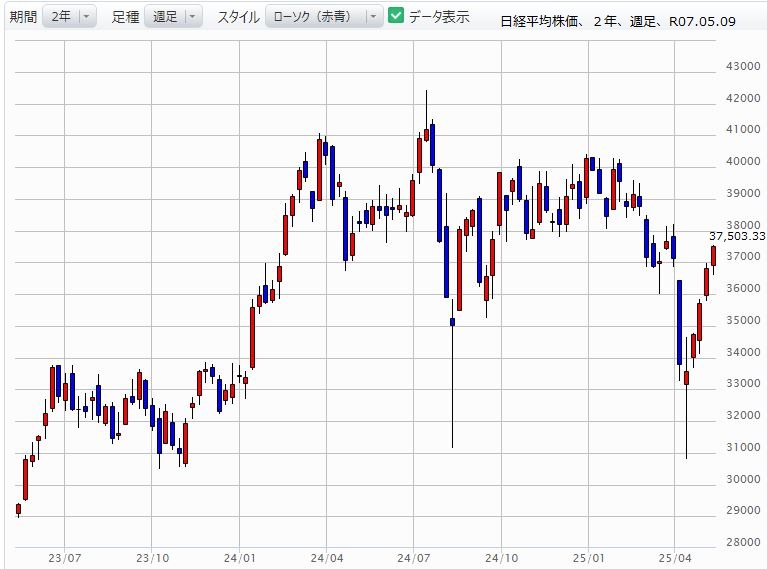The width and height of the screenshot is (767, 569).
Task: Click the 24/10 date axis label
Action: (501, 558)
